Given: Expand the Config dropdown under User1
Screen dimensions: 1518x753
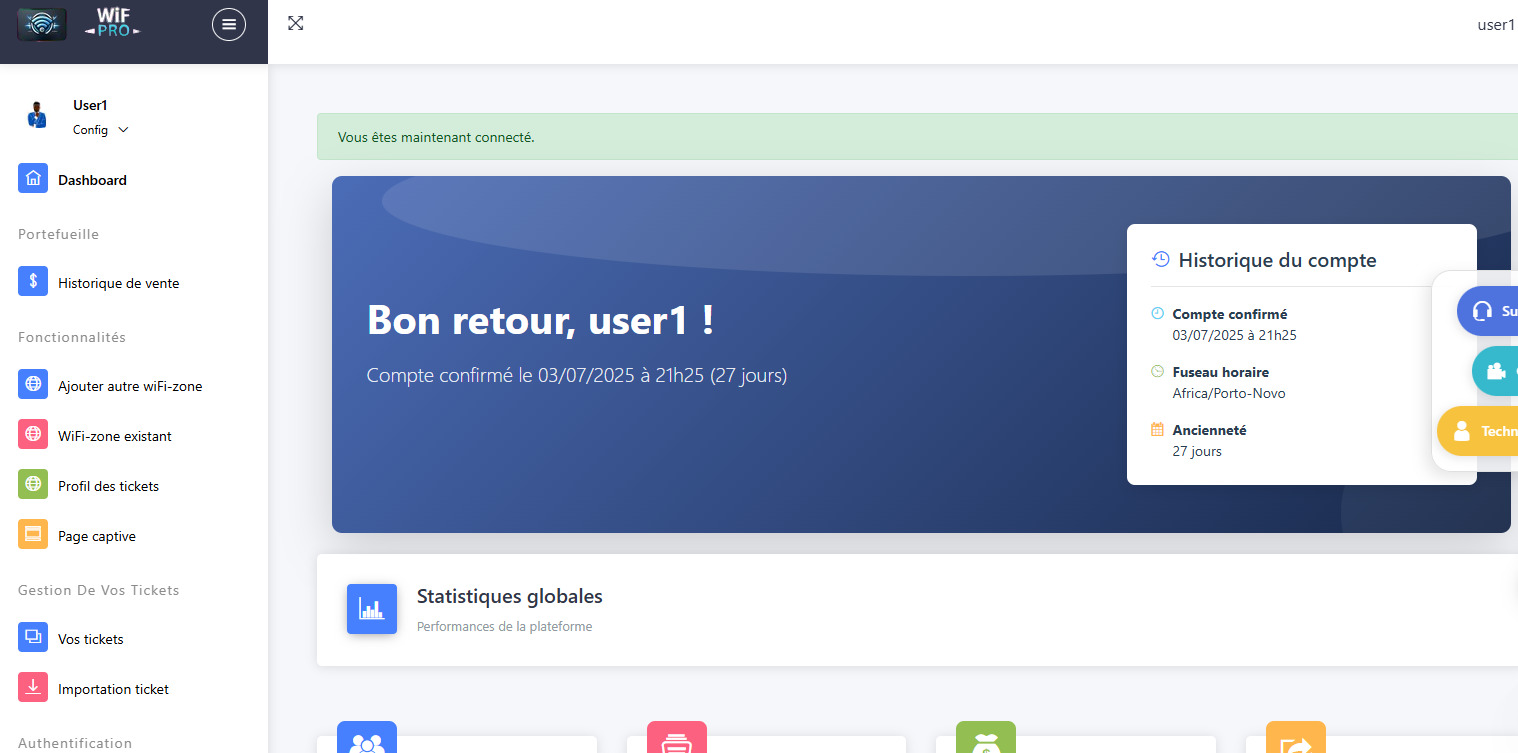Looking at the screenshot, I should tap(101, 129).
